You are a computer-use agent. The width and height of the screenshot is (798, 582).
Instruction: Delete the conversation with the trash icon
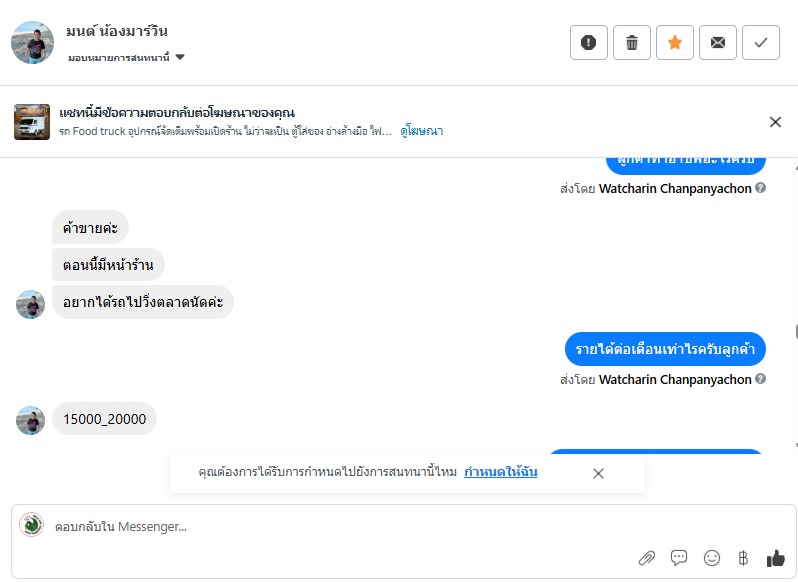632,43
